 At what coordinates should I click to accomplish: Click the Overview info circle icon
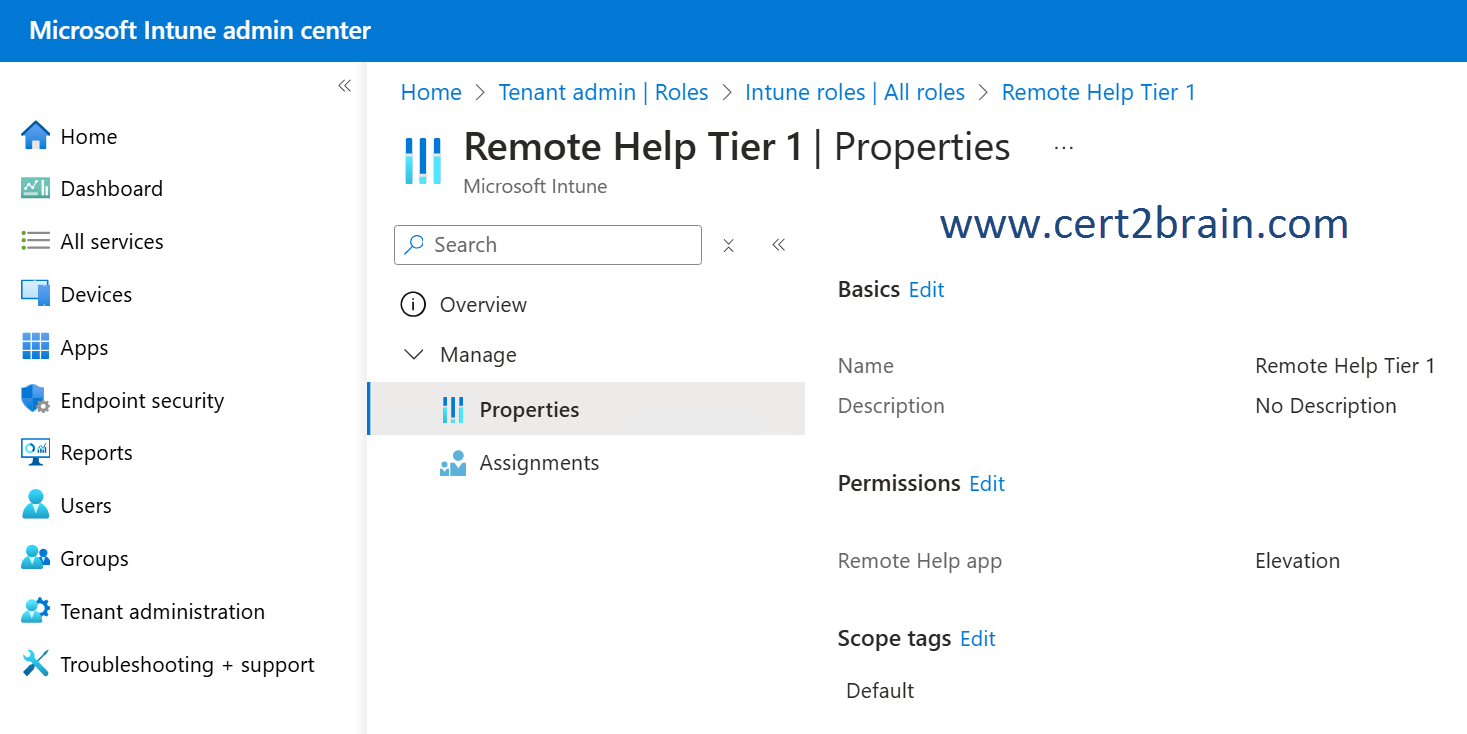point(413,304)
